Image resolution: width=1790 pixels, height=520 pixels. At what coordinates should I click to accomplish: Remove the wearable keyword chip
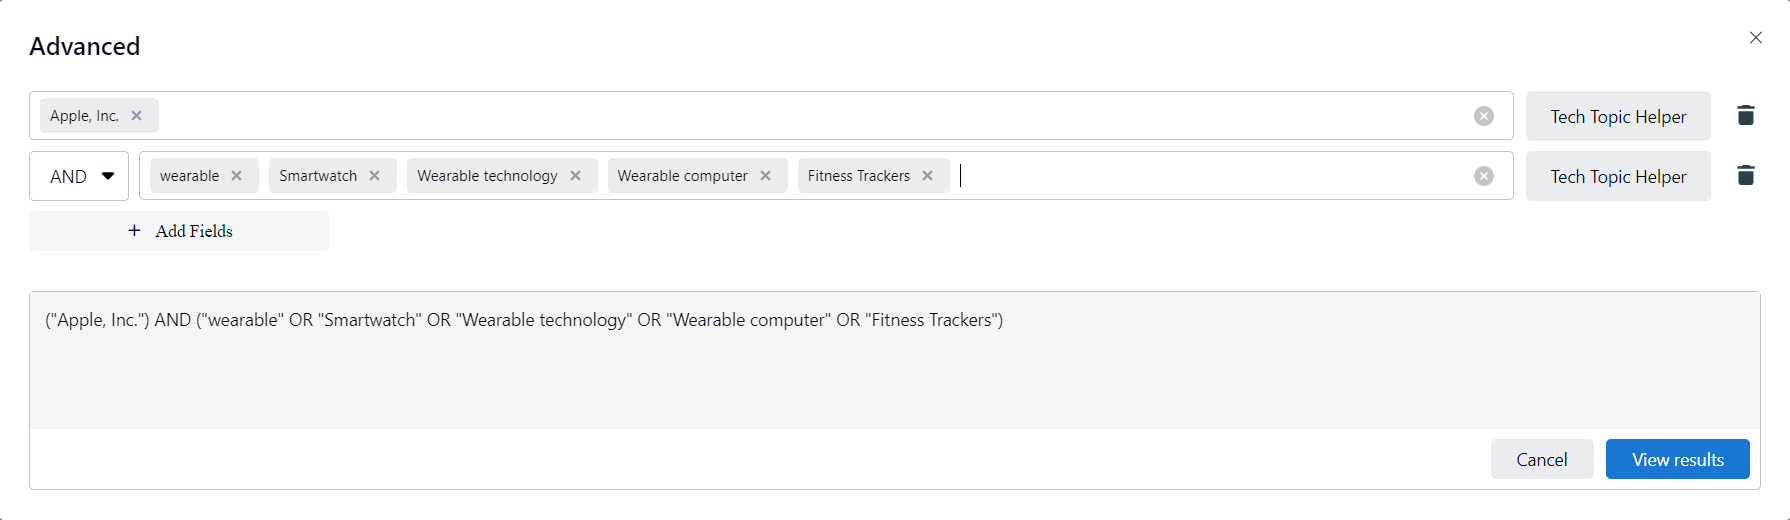point(237,176)
